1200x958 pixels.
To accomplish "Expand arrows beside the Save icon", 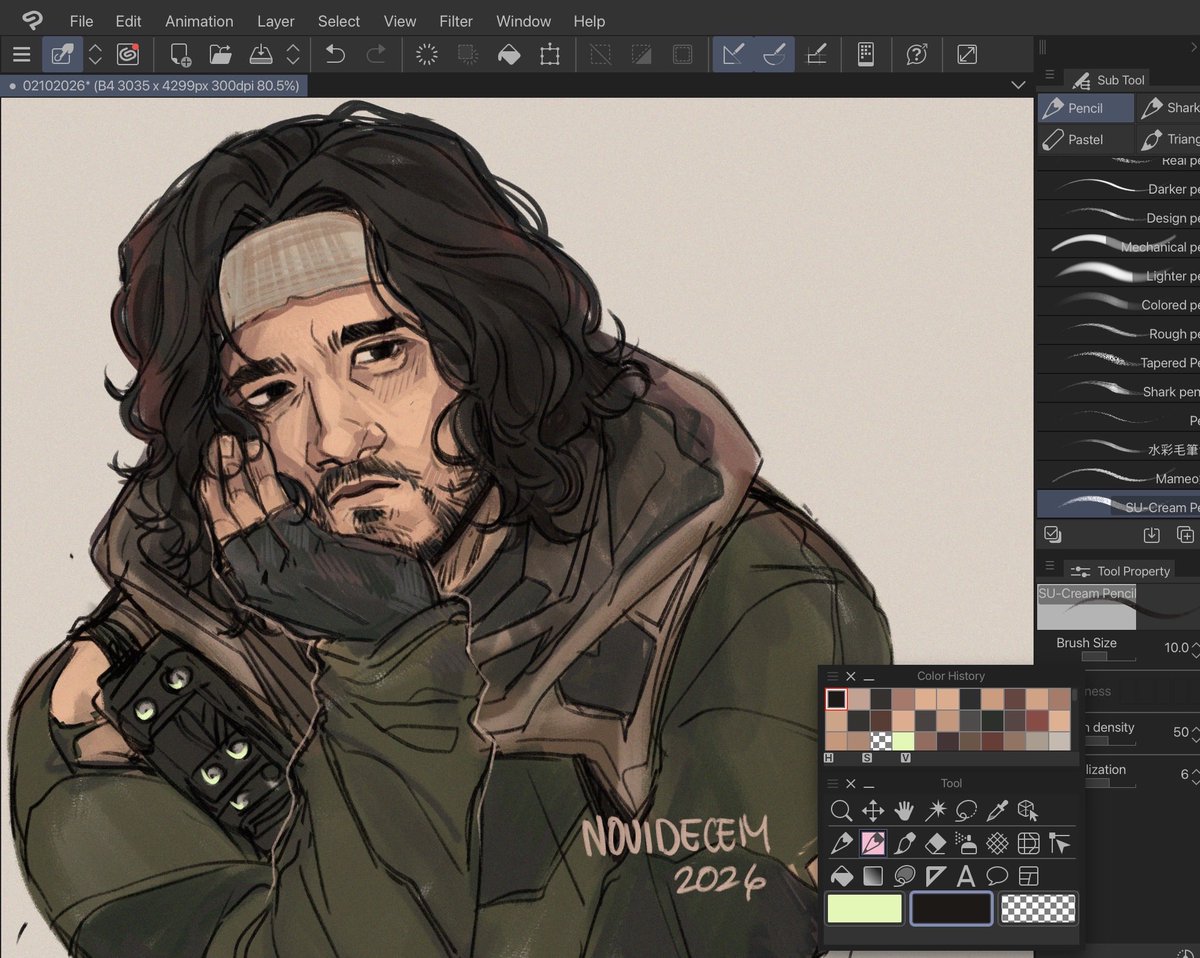I will point(293,54).
